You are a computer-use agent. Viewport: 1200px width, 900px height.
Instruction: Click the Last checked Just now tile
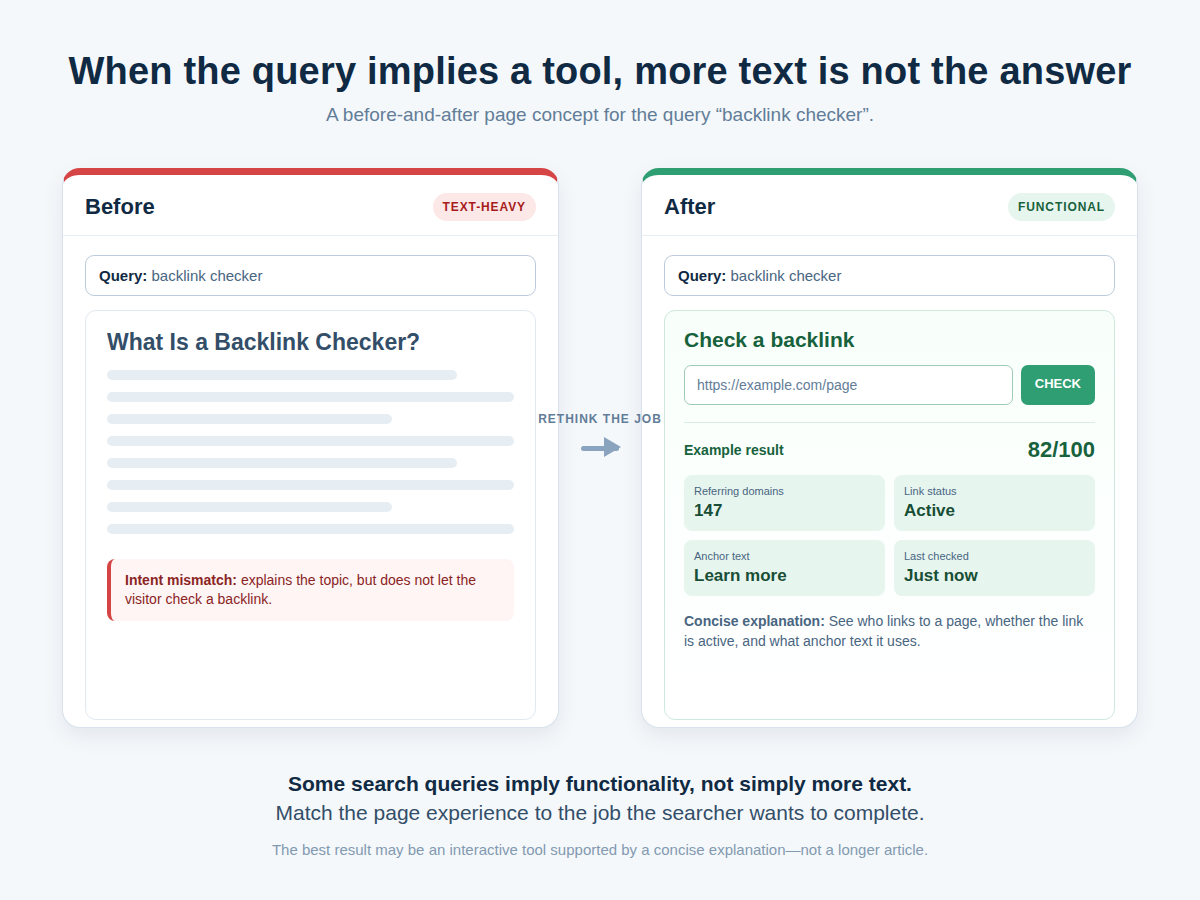994,568
